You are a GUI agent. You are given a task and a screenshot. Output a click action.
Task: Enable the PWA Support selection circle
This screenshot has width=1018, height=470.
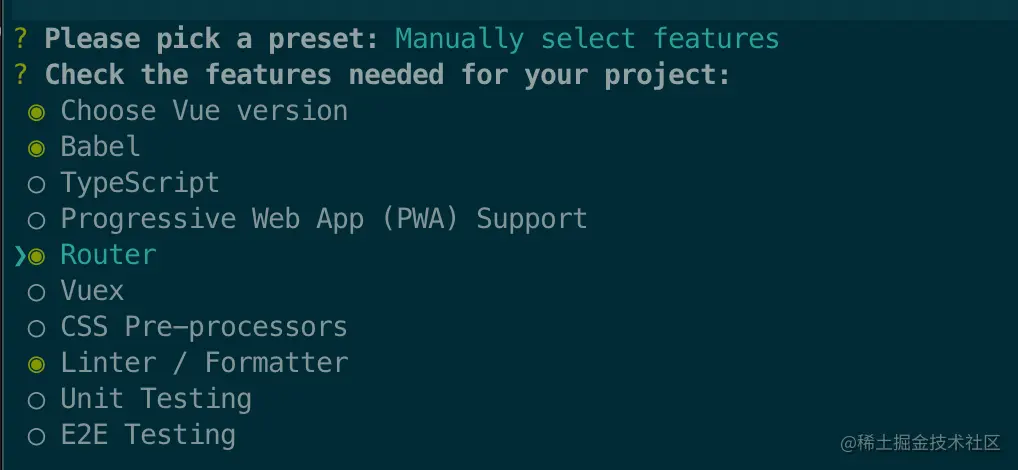pyautogui.click(x=36, y=221)
